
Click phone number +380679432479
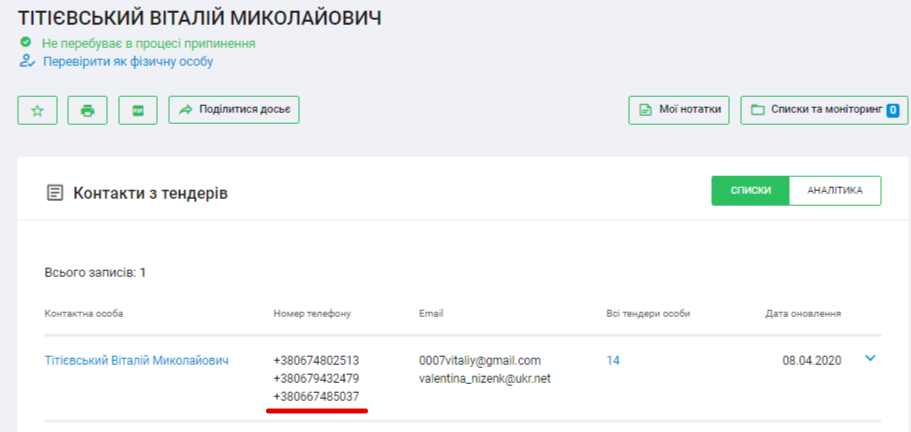(316, 379)
